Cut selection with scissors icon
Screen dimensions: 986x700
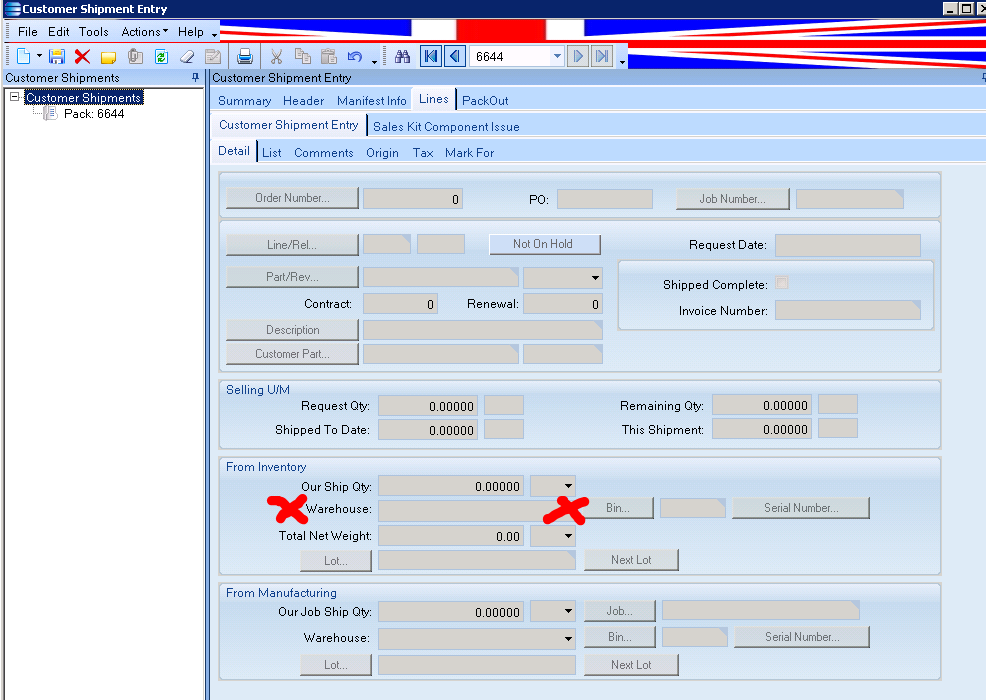(x=276, y=57)
